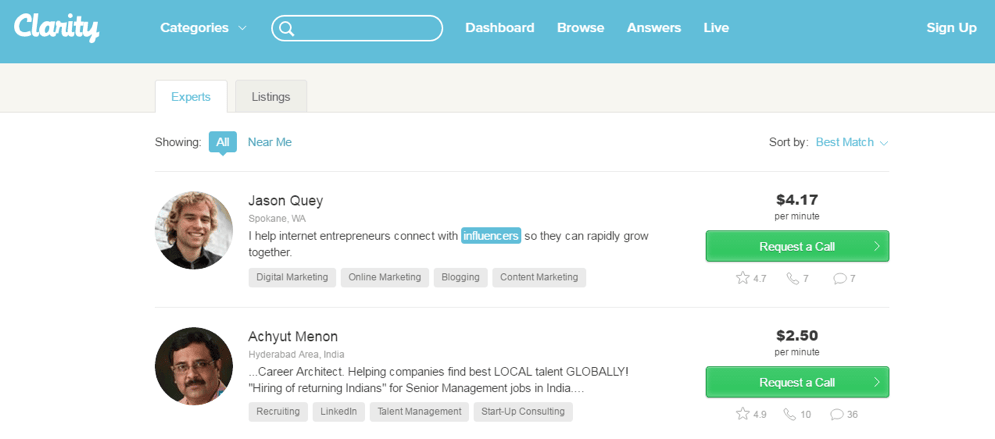
Task: Click Jason Quey's profile photo
Action: point(194,230)
